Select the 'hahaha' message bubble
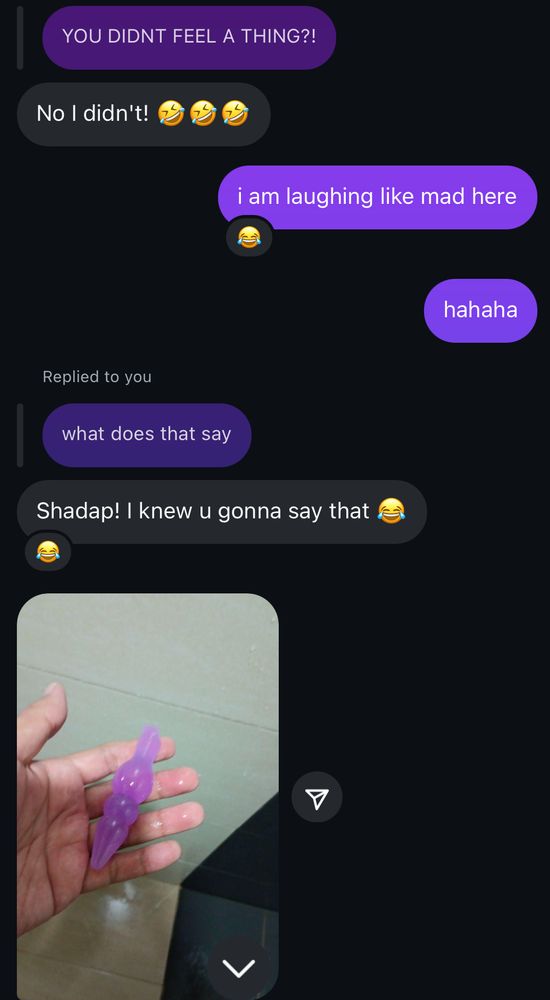 480,311
